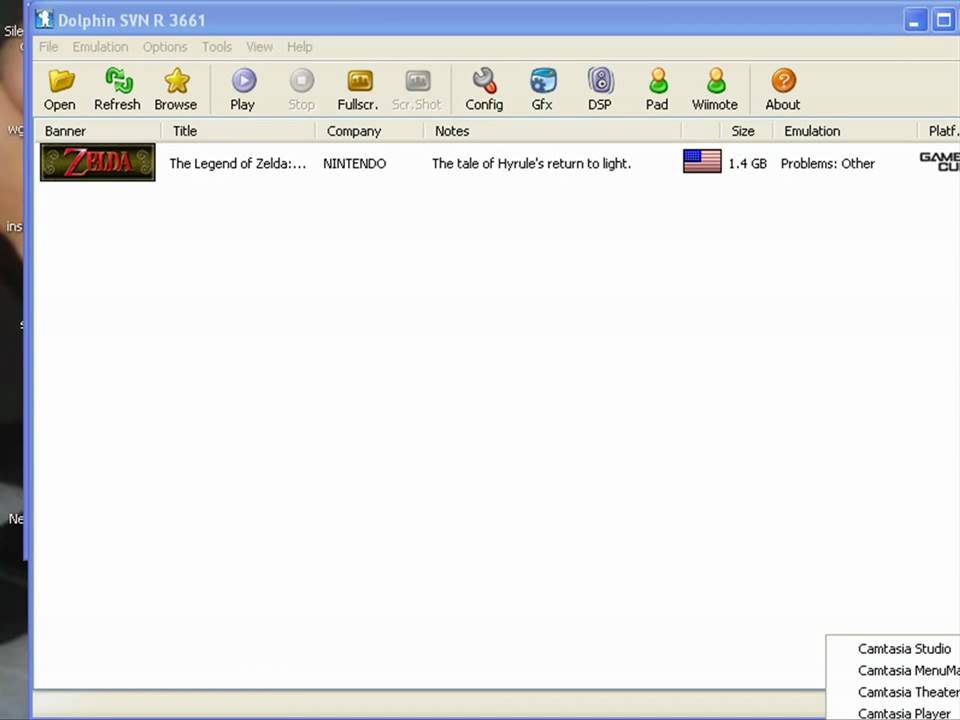Viewport: 960px width, 720px height.
Task: Open Pad controller settings
Action: tap(657, 89)
